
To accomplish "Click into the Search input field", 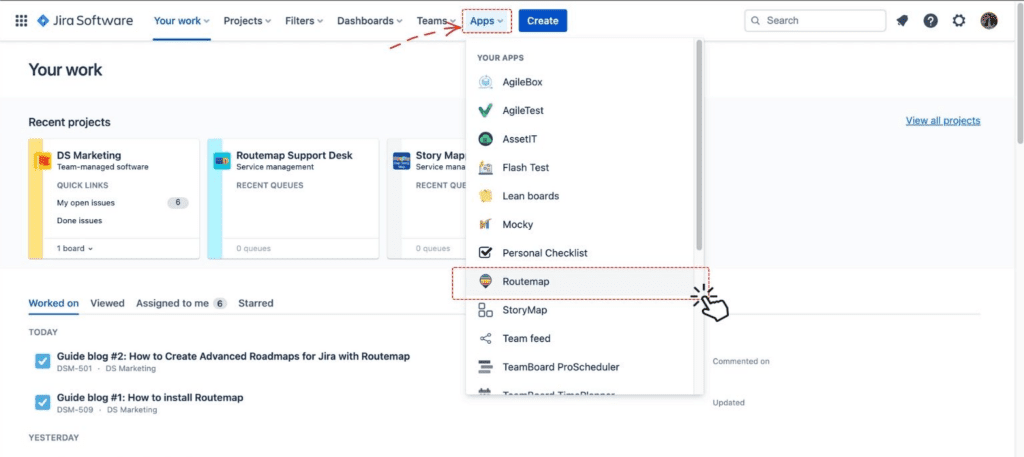I will point(815,21).
